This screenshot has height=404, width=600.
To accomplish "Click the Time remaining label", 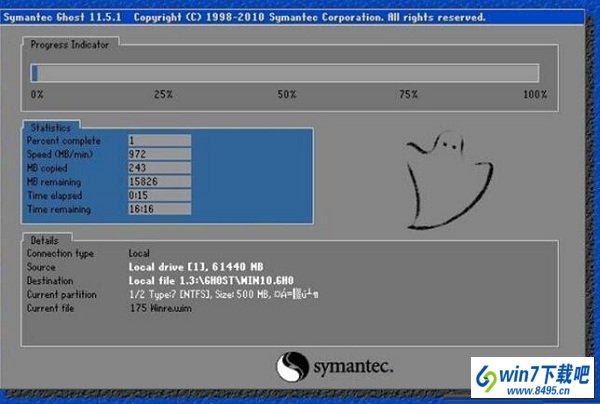I will point(59,210).
